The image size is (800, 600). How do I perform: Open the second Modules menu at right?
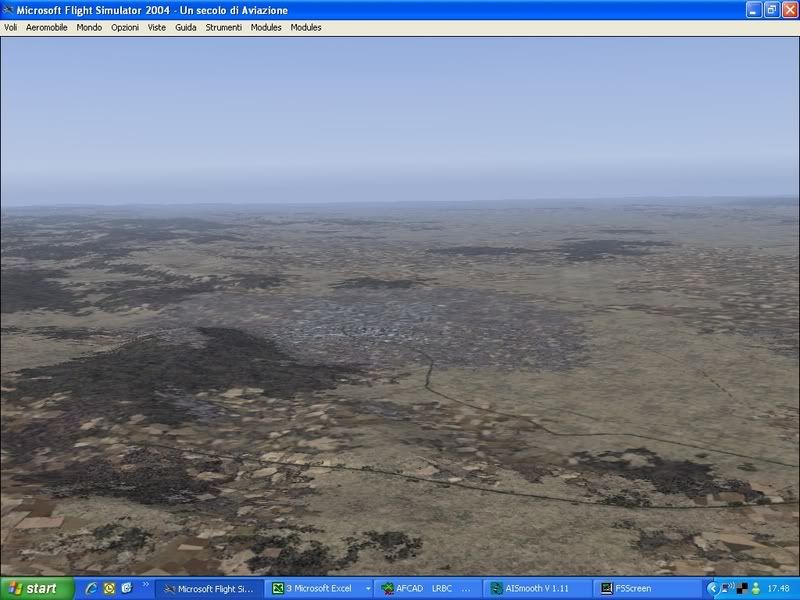[x=306, y=28]
